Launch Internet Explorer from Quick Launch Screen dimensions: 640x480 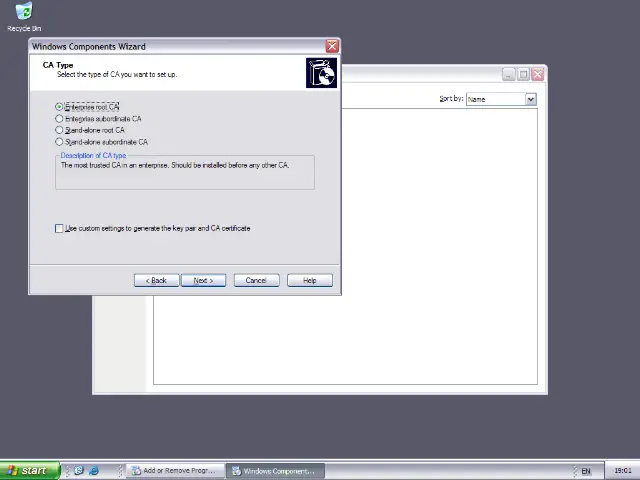(94, 471)
